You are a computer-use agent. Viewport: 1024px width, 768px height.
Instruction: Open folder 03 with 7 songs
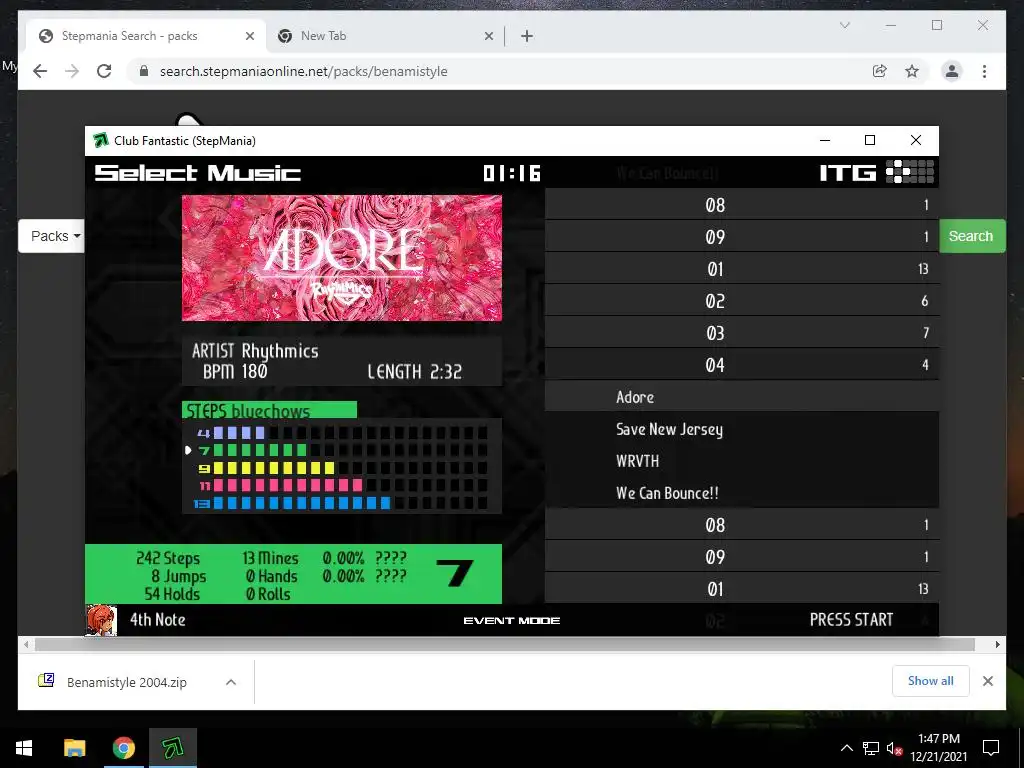[742, 333]
